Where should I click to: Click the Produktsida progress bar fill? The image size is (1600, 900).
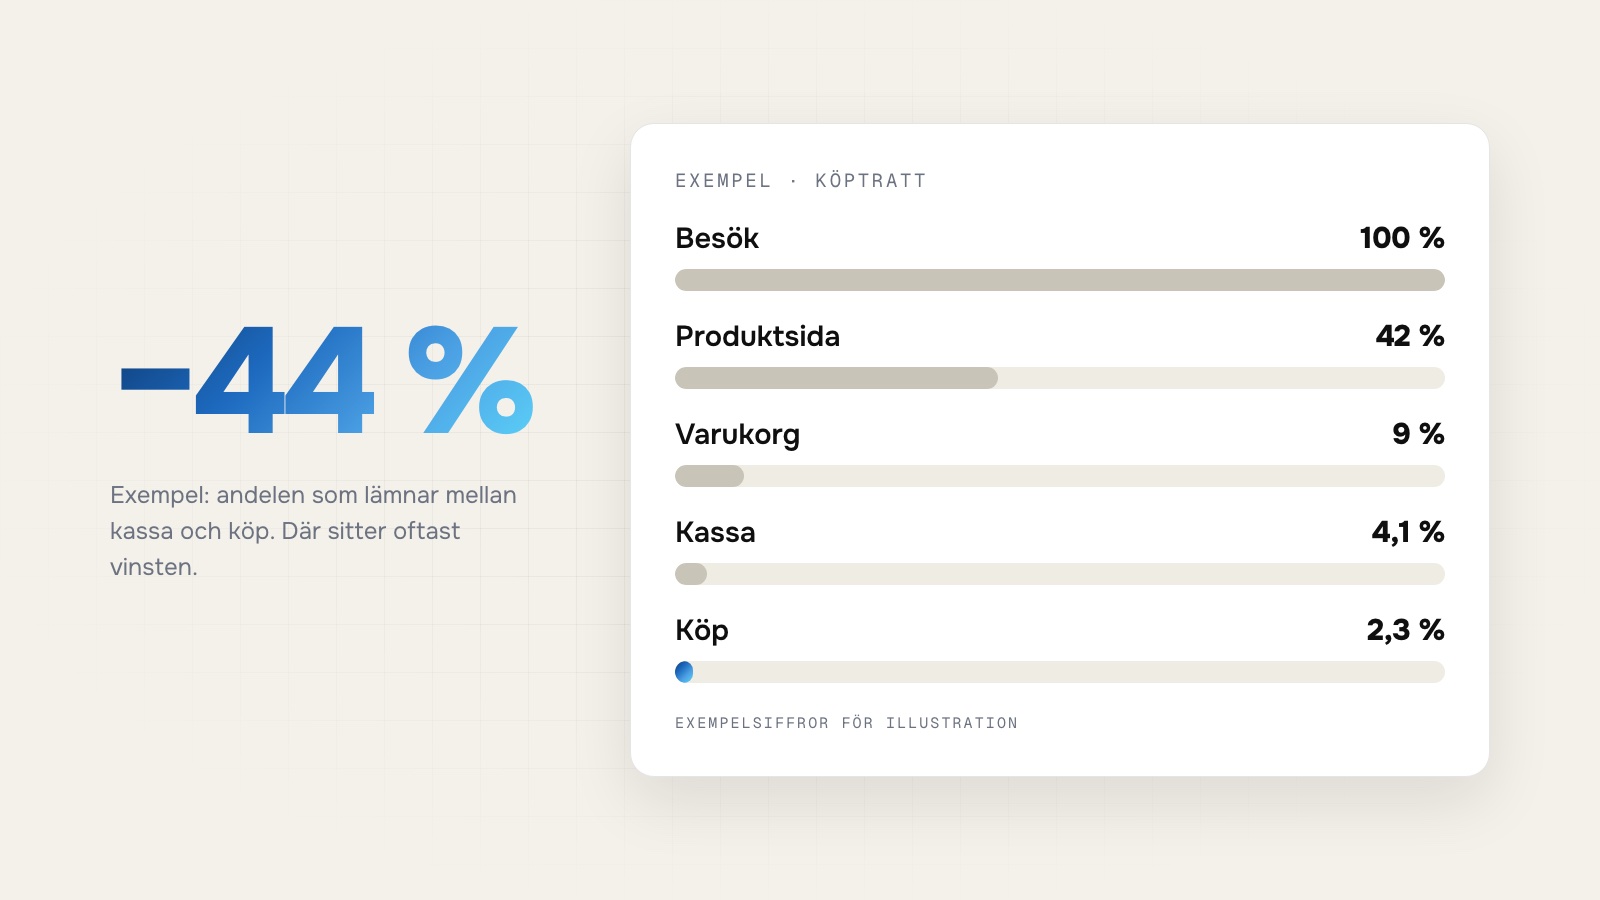(836, 378)
